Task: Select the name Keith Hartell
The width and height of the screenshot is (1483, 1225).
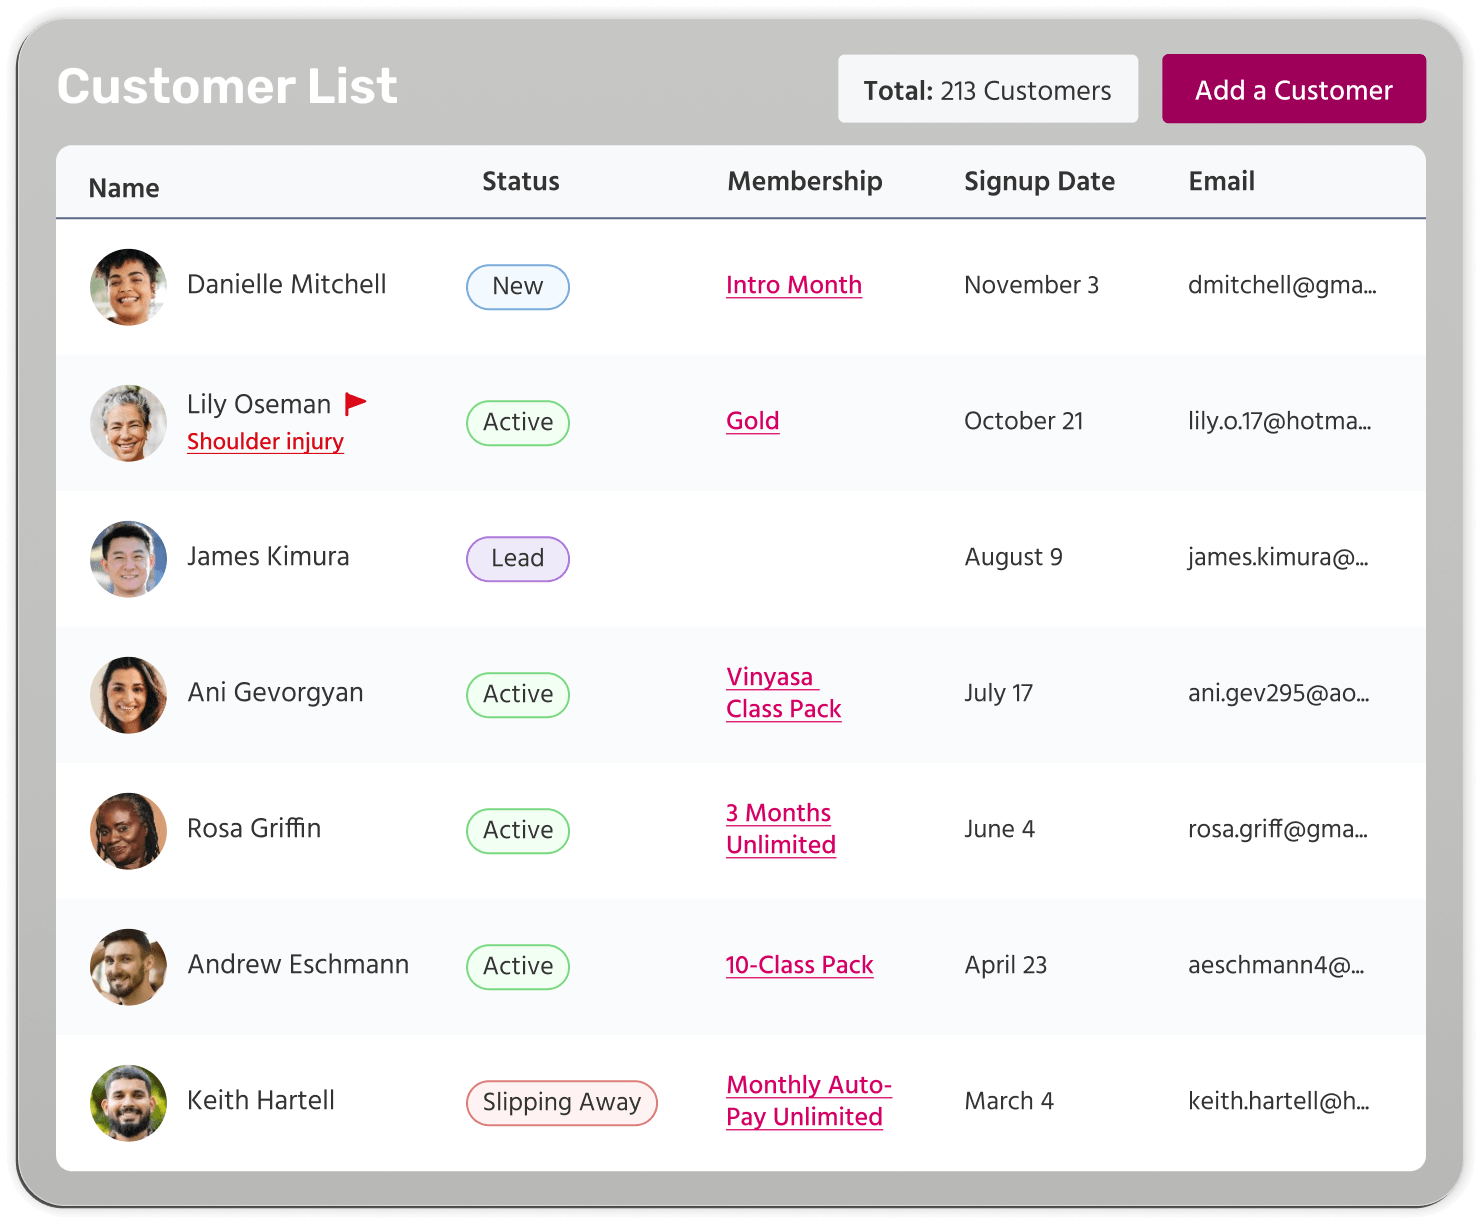Action: [261, 1101]
